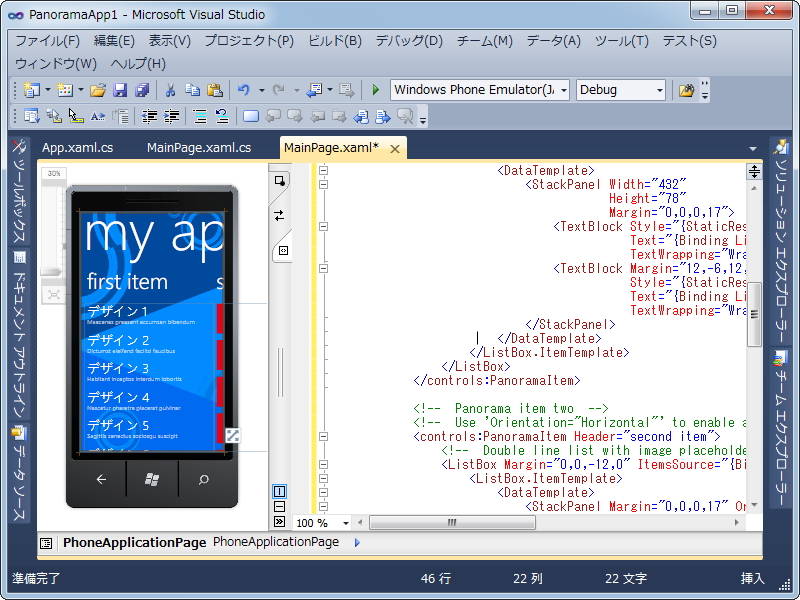Viewport: 800px width, 600px height.
Task: Click the Paste clipboard icon
Action: (214, 90)
